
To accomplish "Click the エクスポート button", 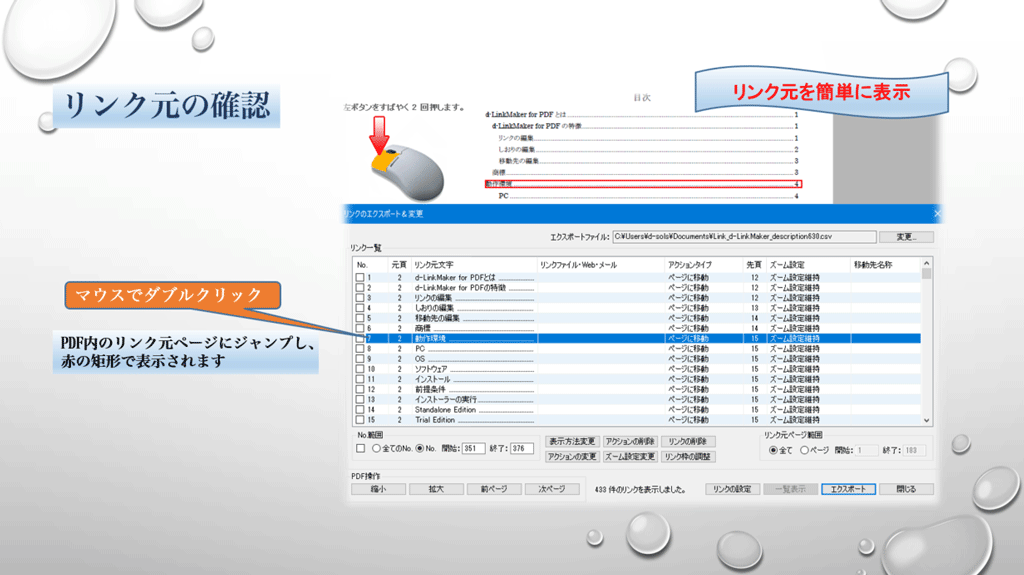I will coord(848,489).
